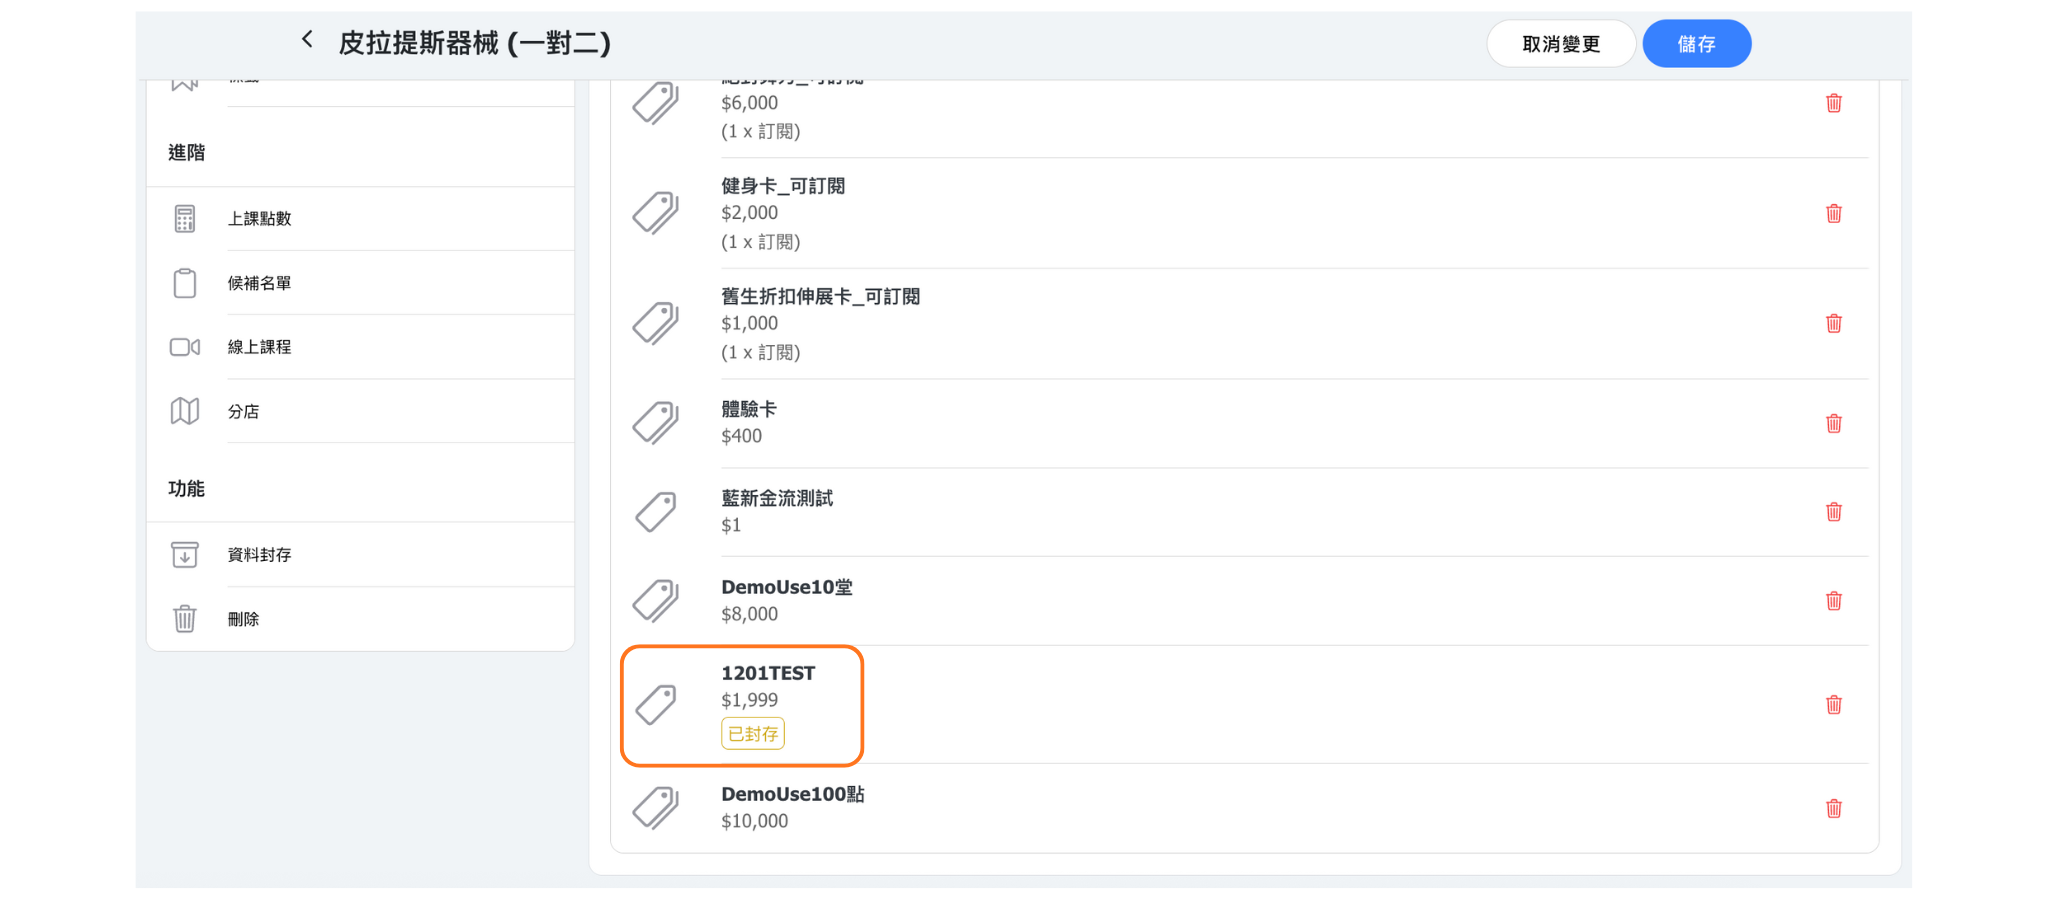Screen dimensions: 2048x900
Task: Remove the 舊生折扣伸展卡_可訂閱 plan
Action: (1833, 324)
